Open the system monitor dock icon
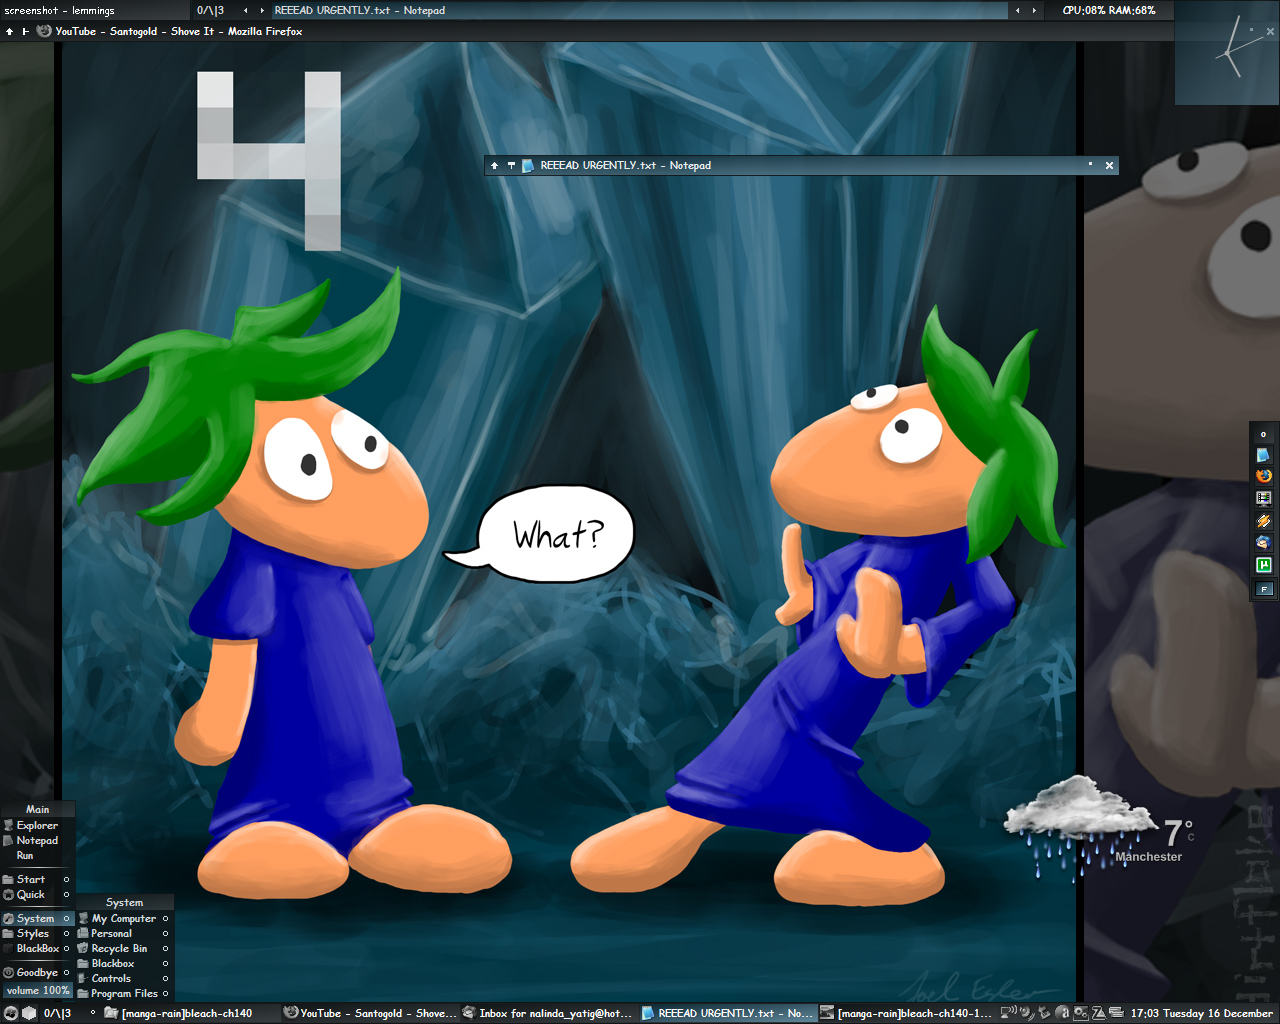The image size is (1280, 1024). click(1264, 498)
